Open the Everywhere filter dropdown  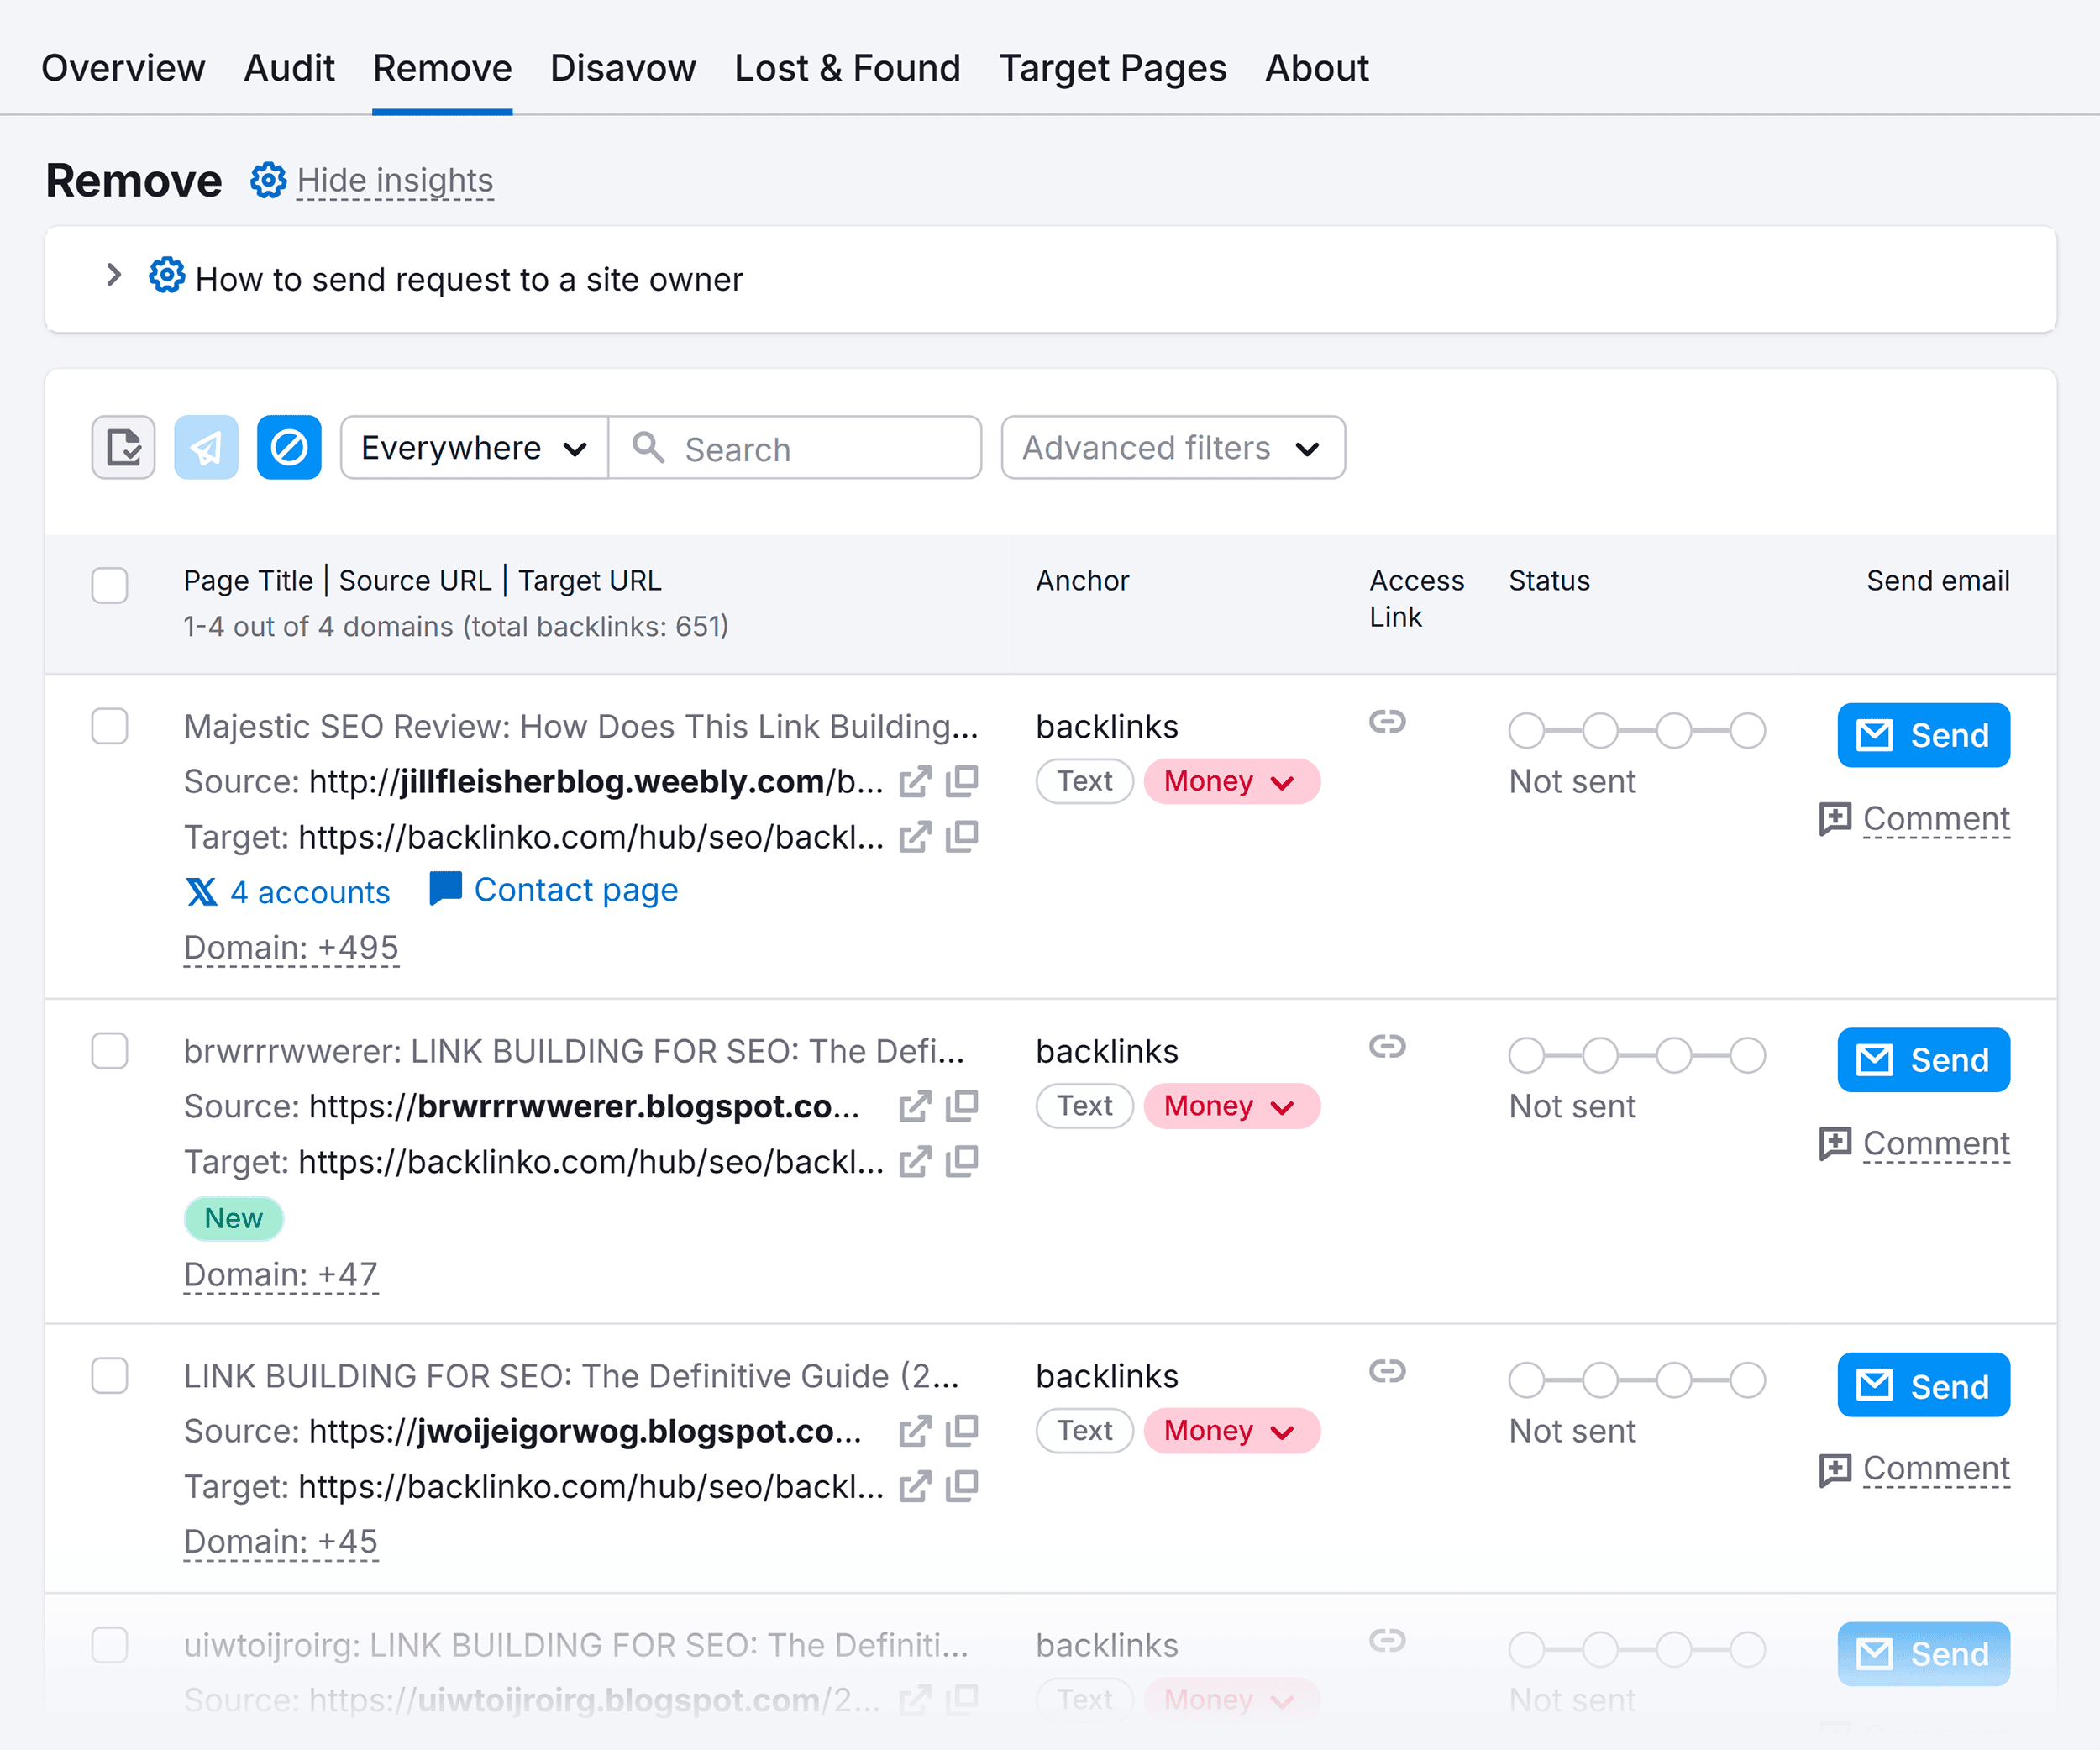pyautogui.click(x=472, y=448)
